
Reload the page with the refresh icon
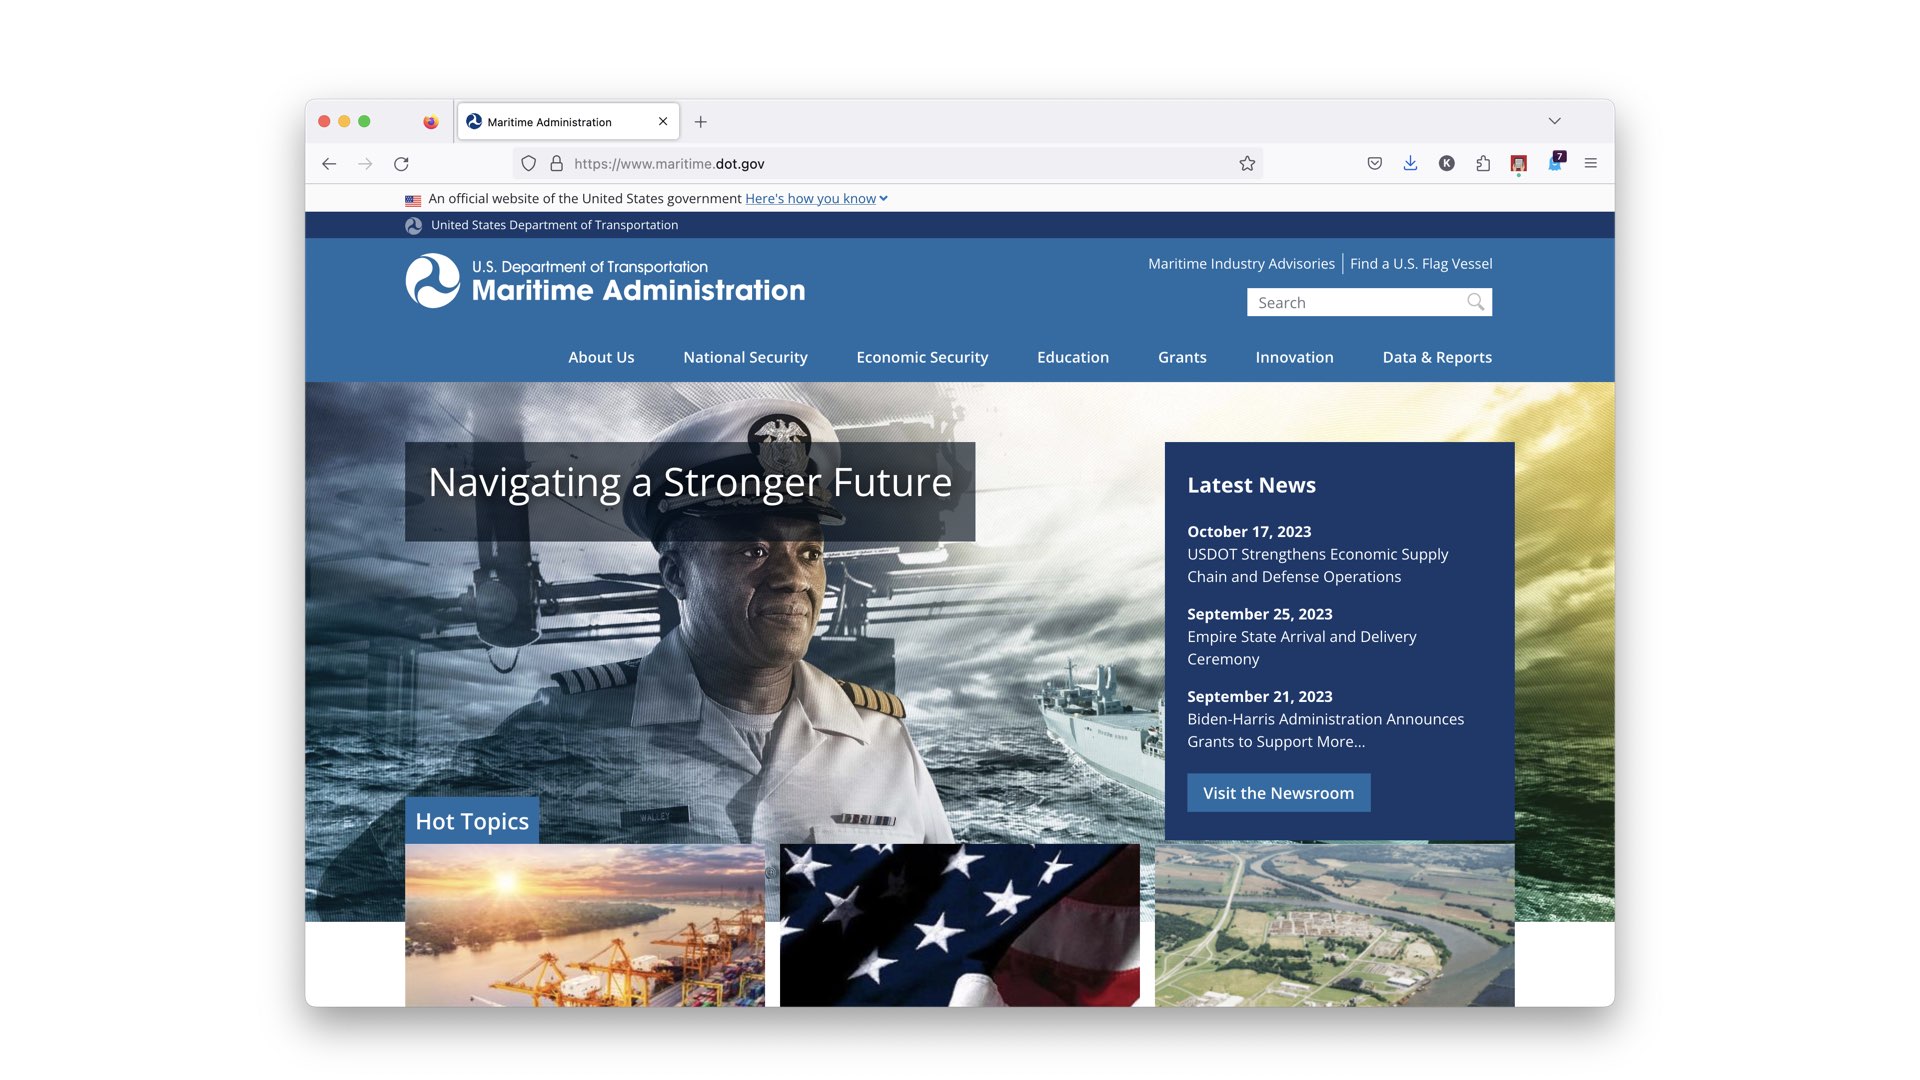[x=401, y=164]
